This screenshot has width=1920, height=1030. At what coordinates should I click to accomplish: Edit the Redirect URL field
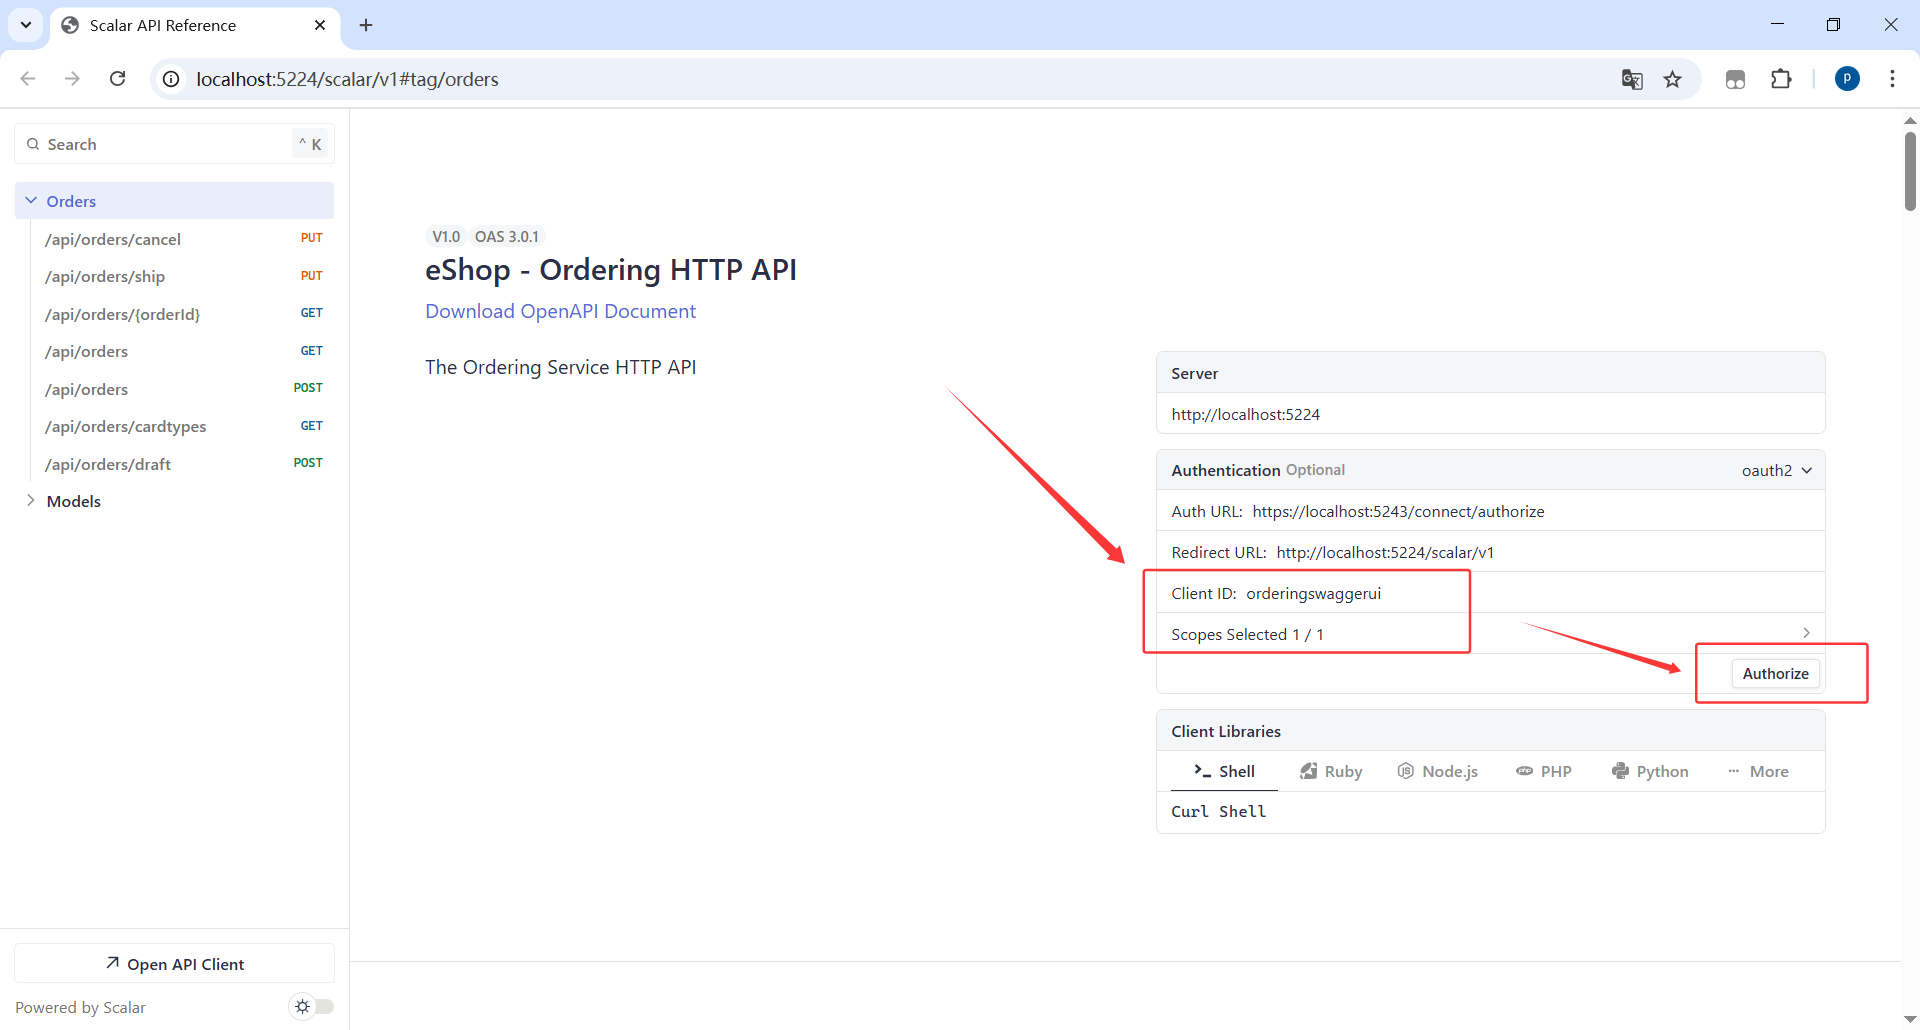coord(1490,552)
